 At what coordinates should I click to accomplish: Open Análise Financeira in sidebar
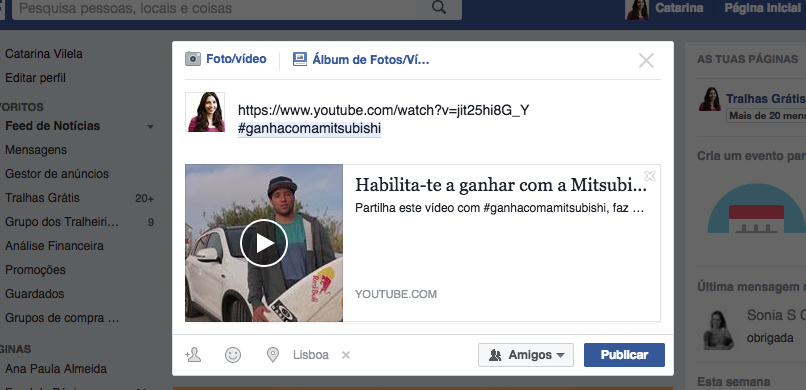point(54,246)
